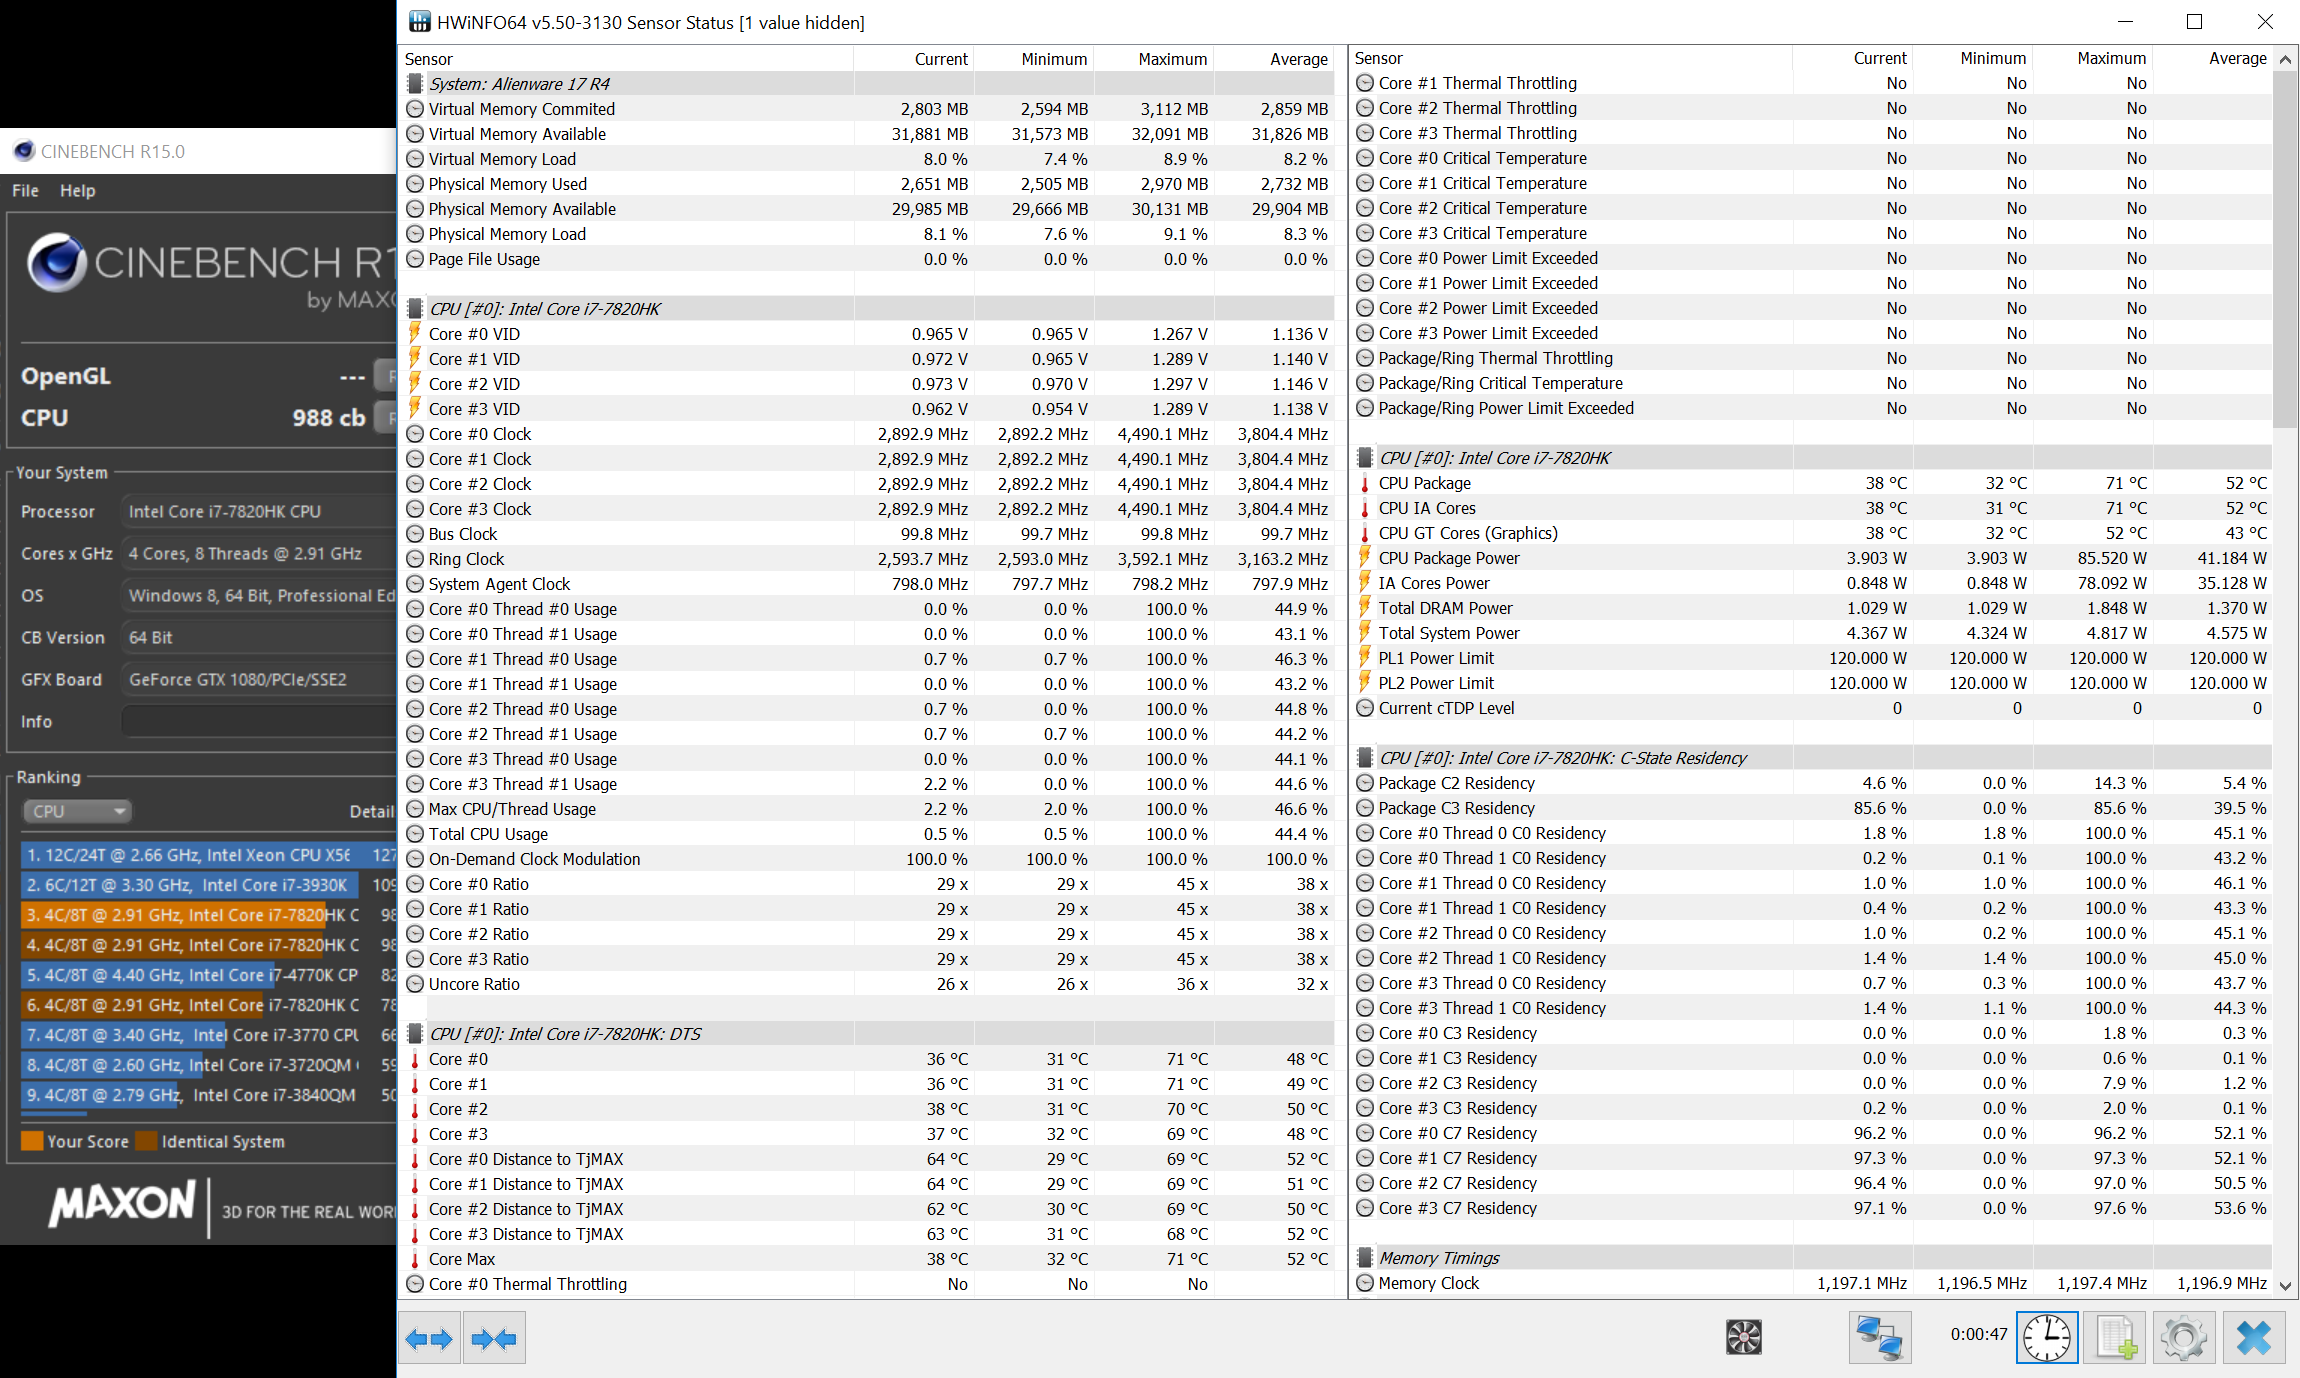Click circle icon next to Bus Clock
2300x1378 pixels.
415,534
